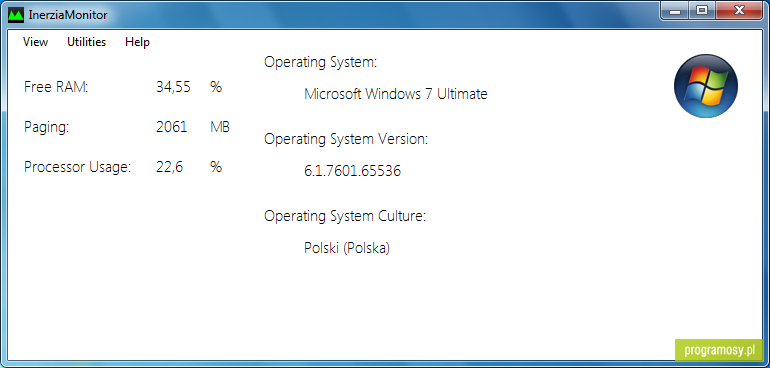Open the Help menu
The height and width of the screenshot is (368, 770).
[x=138, y=42]
